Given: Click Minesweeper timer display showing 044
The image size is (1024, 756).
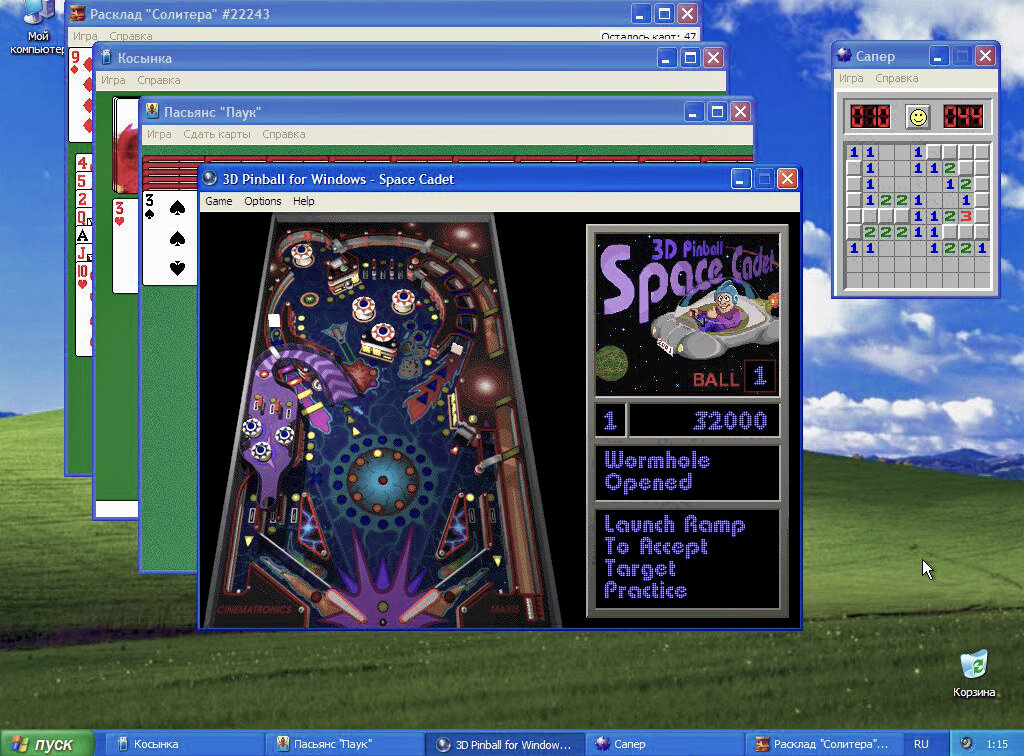Looking at the screenshot, I should (963, 118).
